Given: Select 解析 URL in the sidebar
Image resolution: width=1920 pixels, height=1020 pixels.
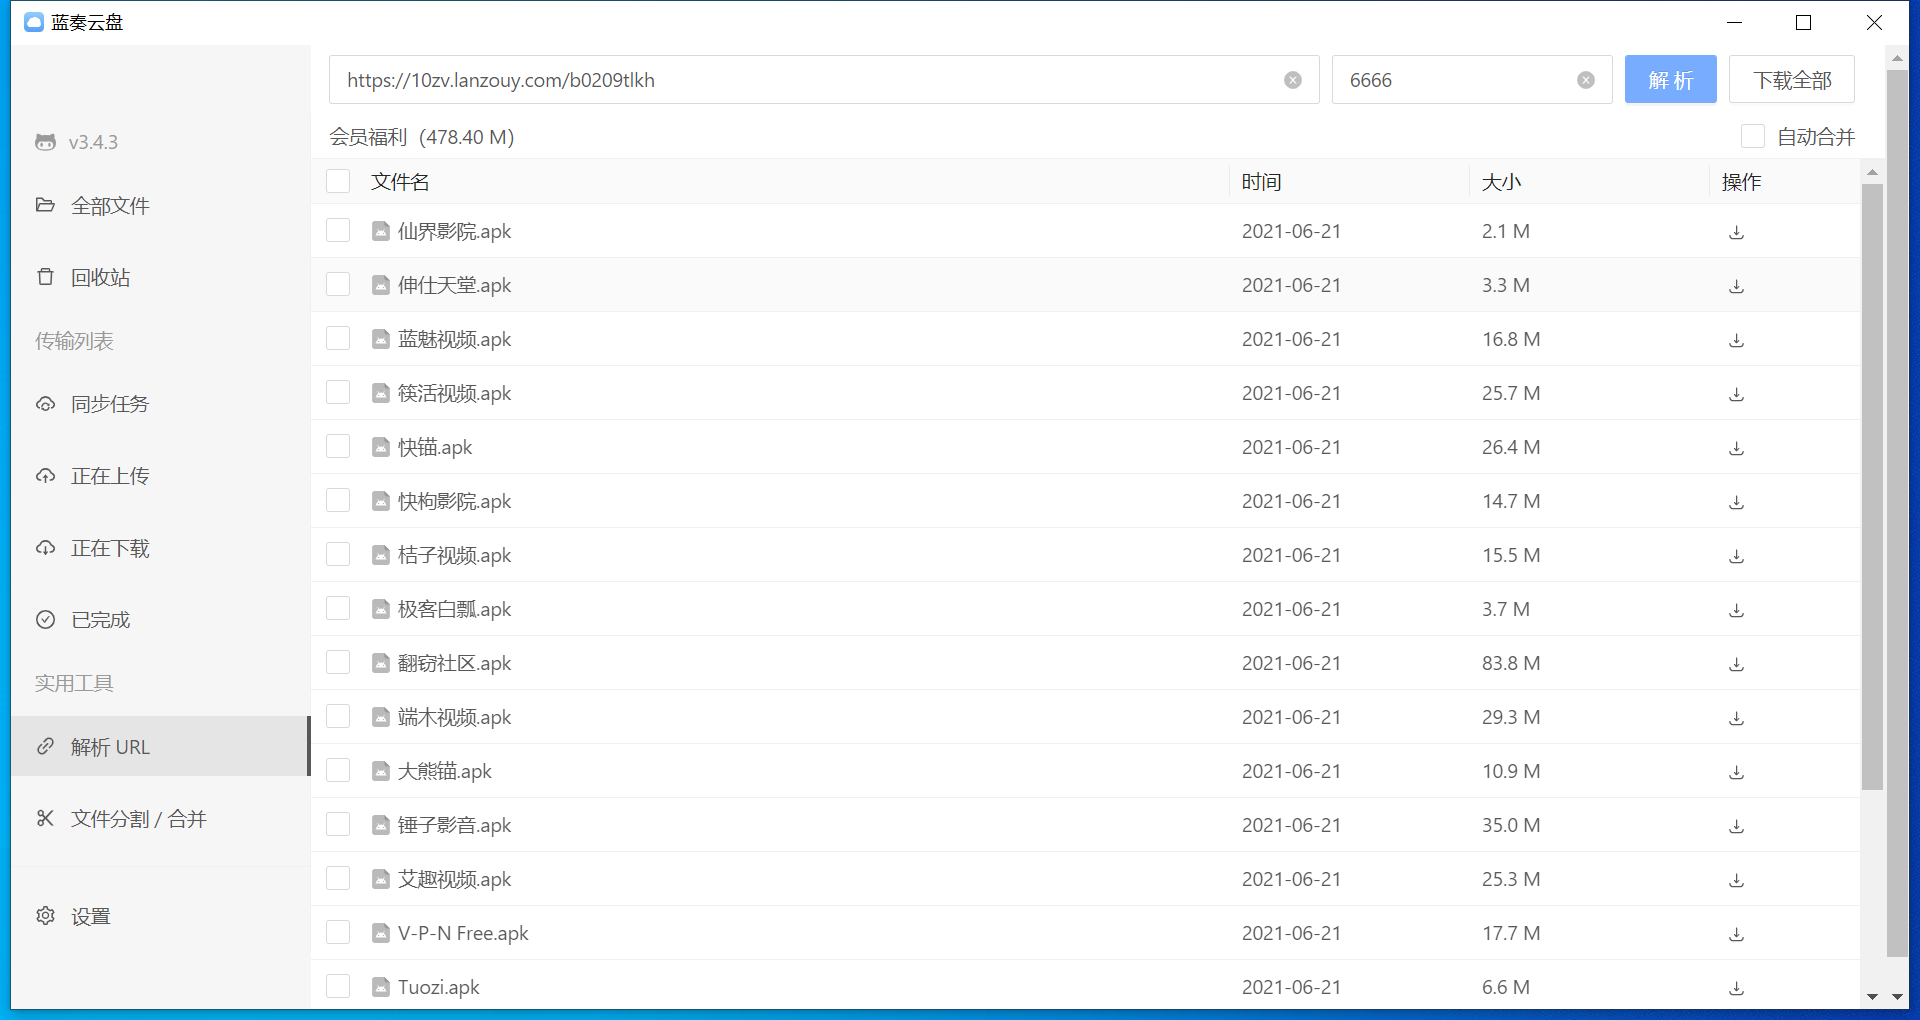Looking at the screenshot, I should point(160,746).
